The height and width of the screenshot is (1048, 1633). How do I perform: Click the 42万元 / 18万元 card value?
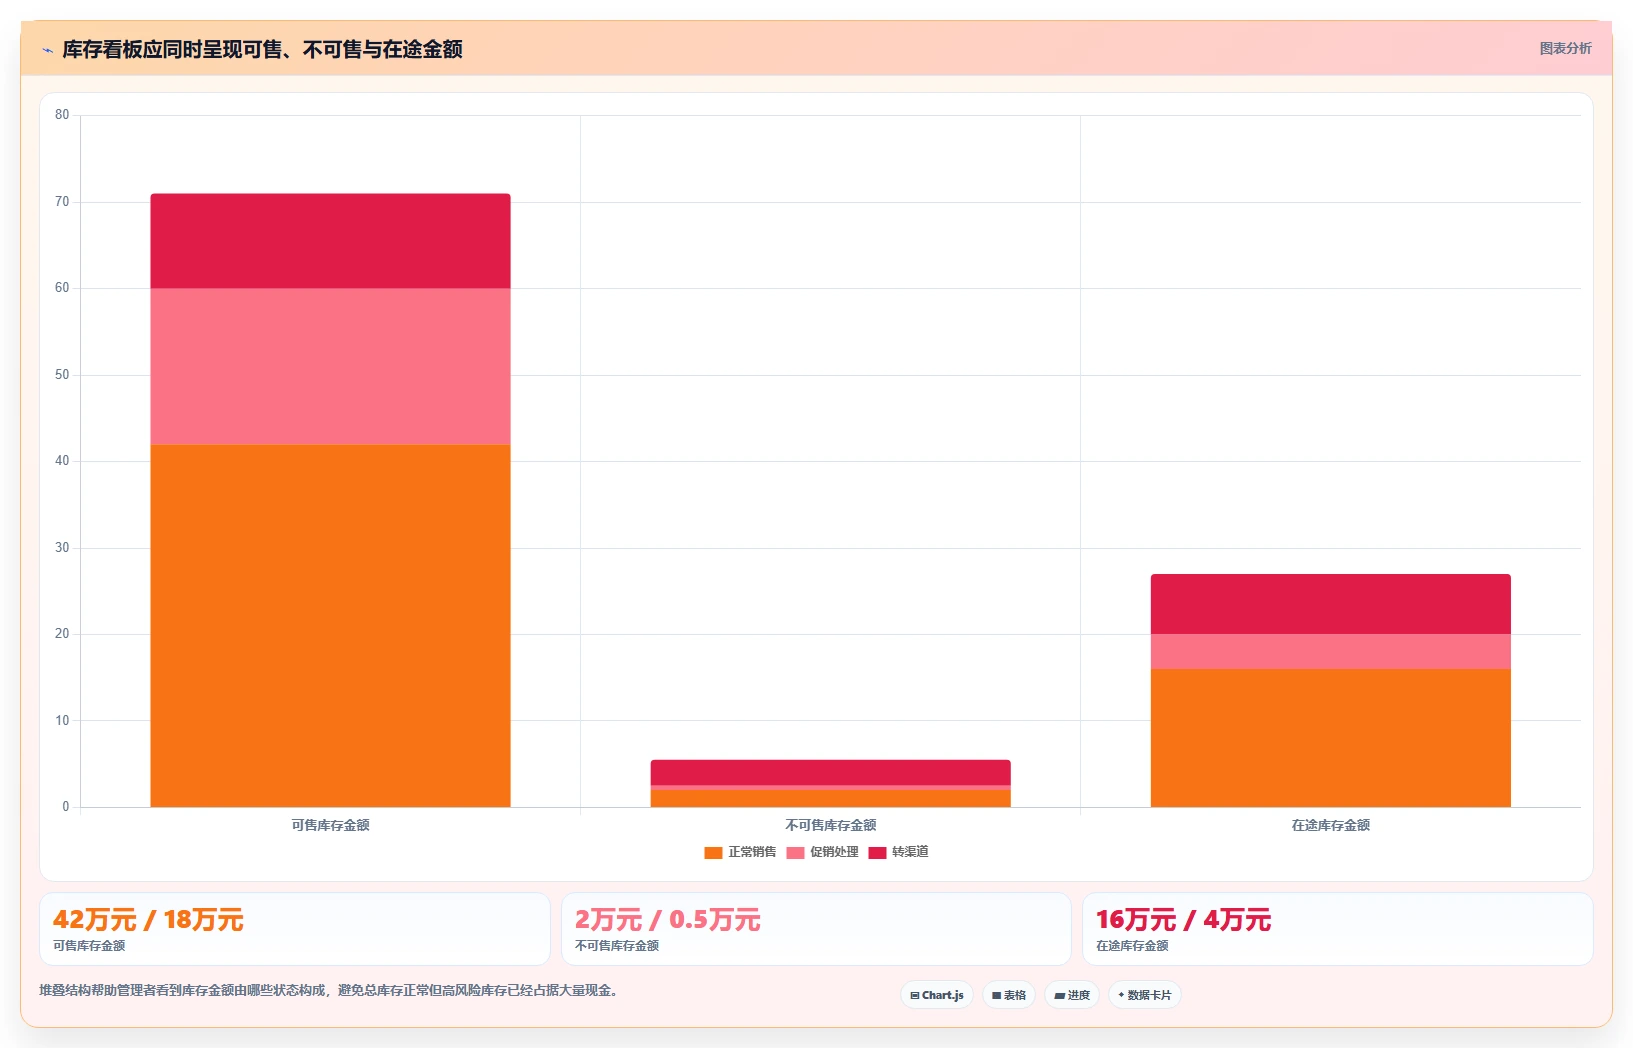point(148,920)
